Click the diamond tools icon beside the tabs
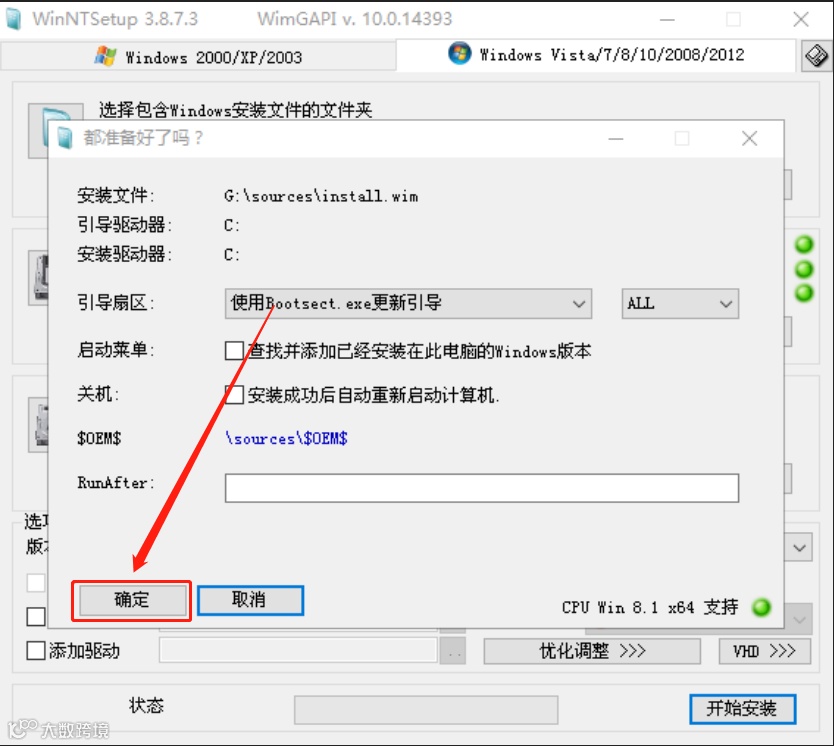Screen dimensions: 834x746 816,55
